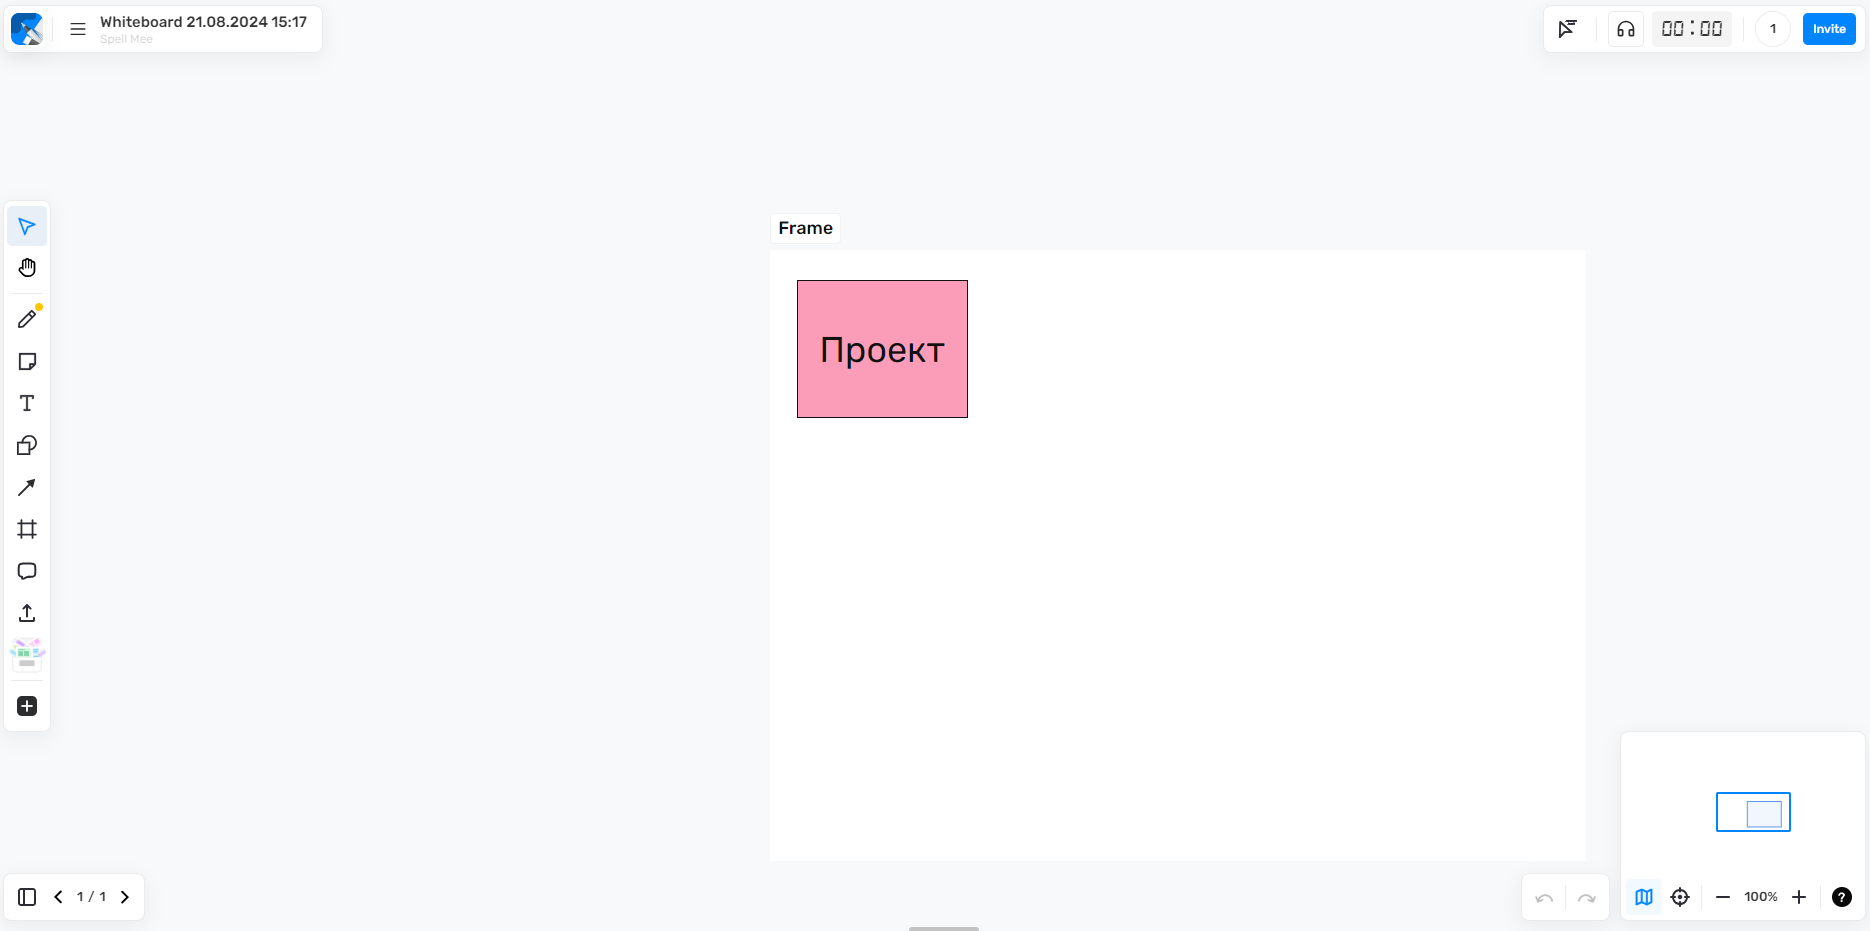Click the 100% zoom level
1870x931 pixels.
[1761, 897]
